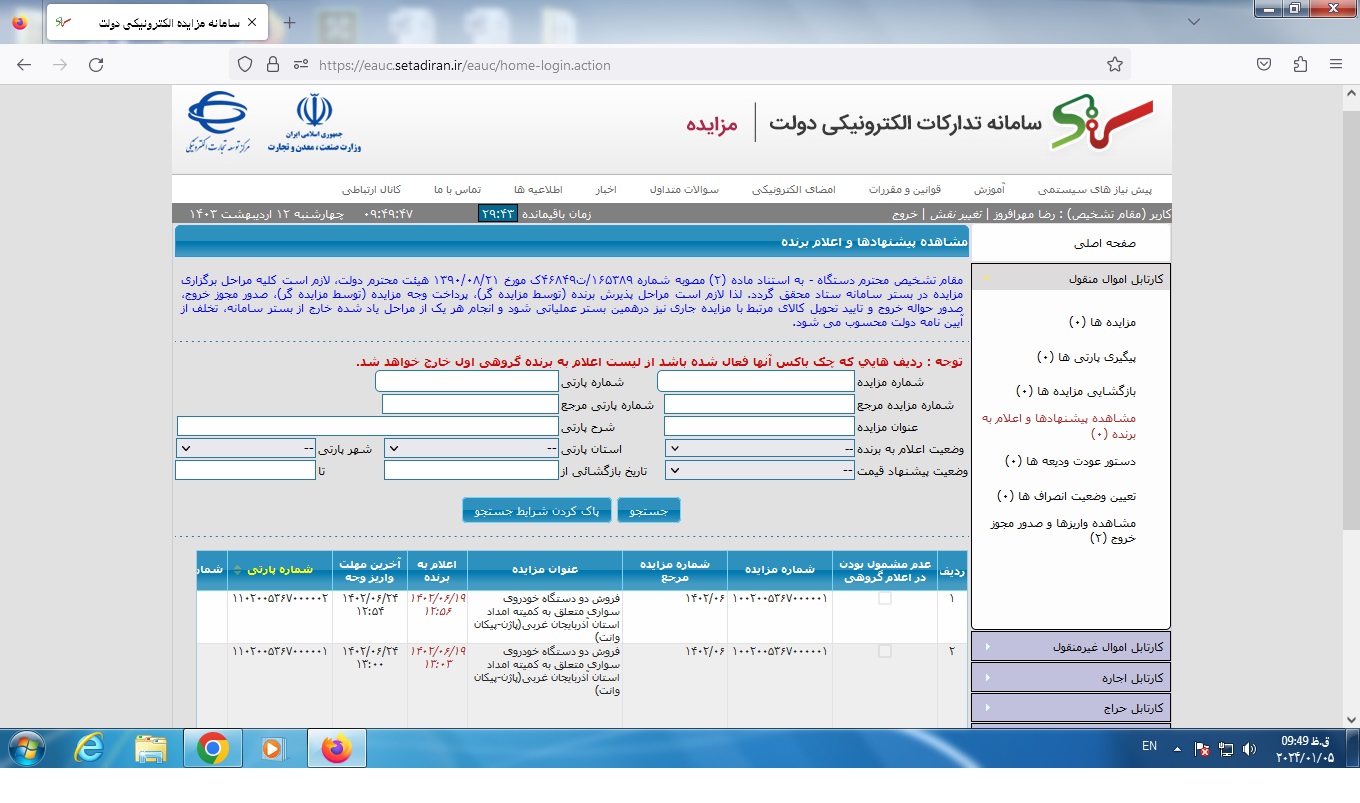Screen dimensions: 1360x803
Task: Click the shield tracking protection icon
Action: (245, 65)
